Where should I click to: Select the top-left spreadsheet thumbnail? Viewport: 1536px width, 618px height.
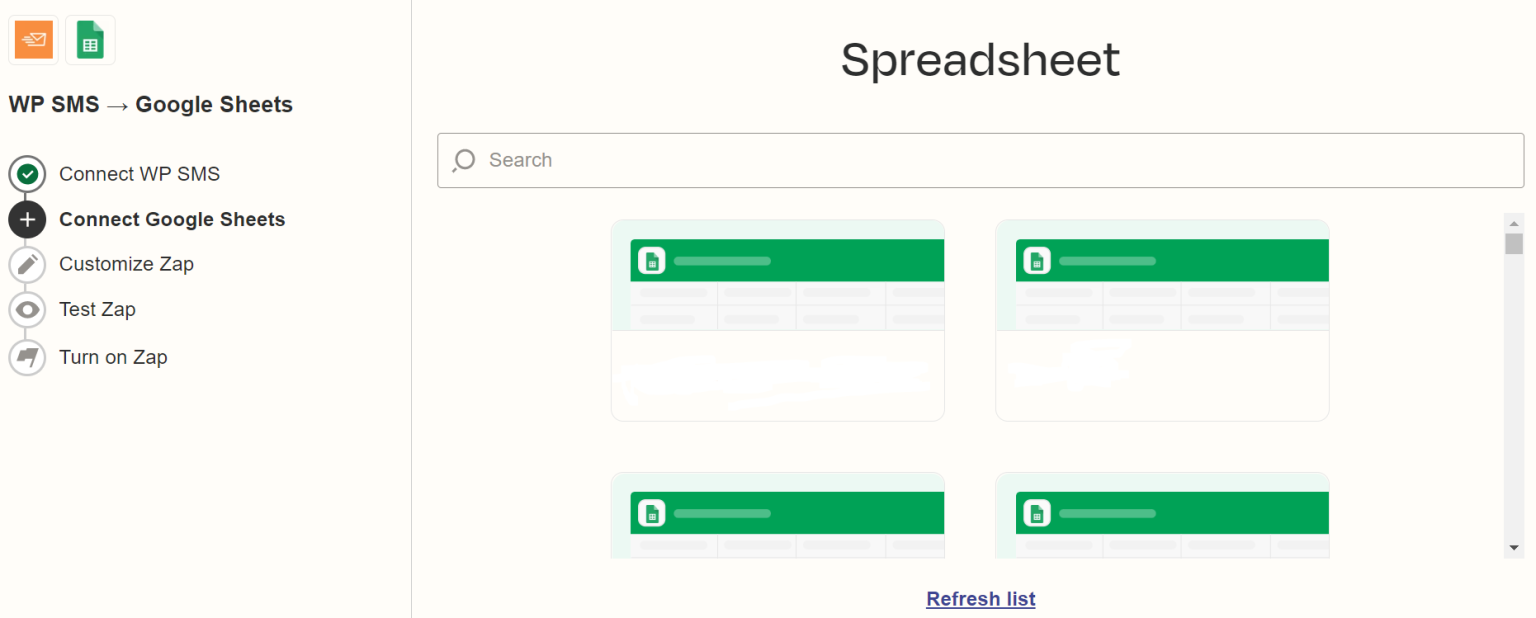tap(777, 320)
